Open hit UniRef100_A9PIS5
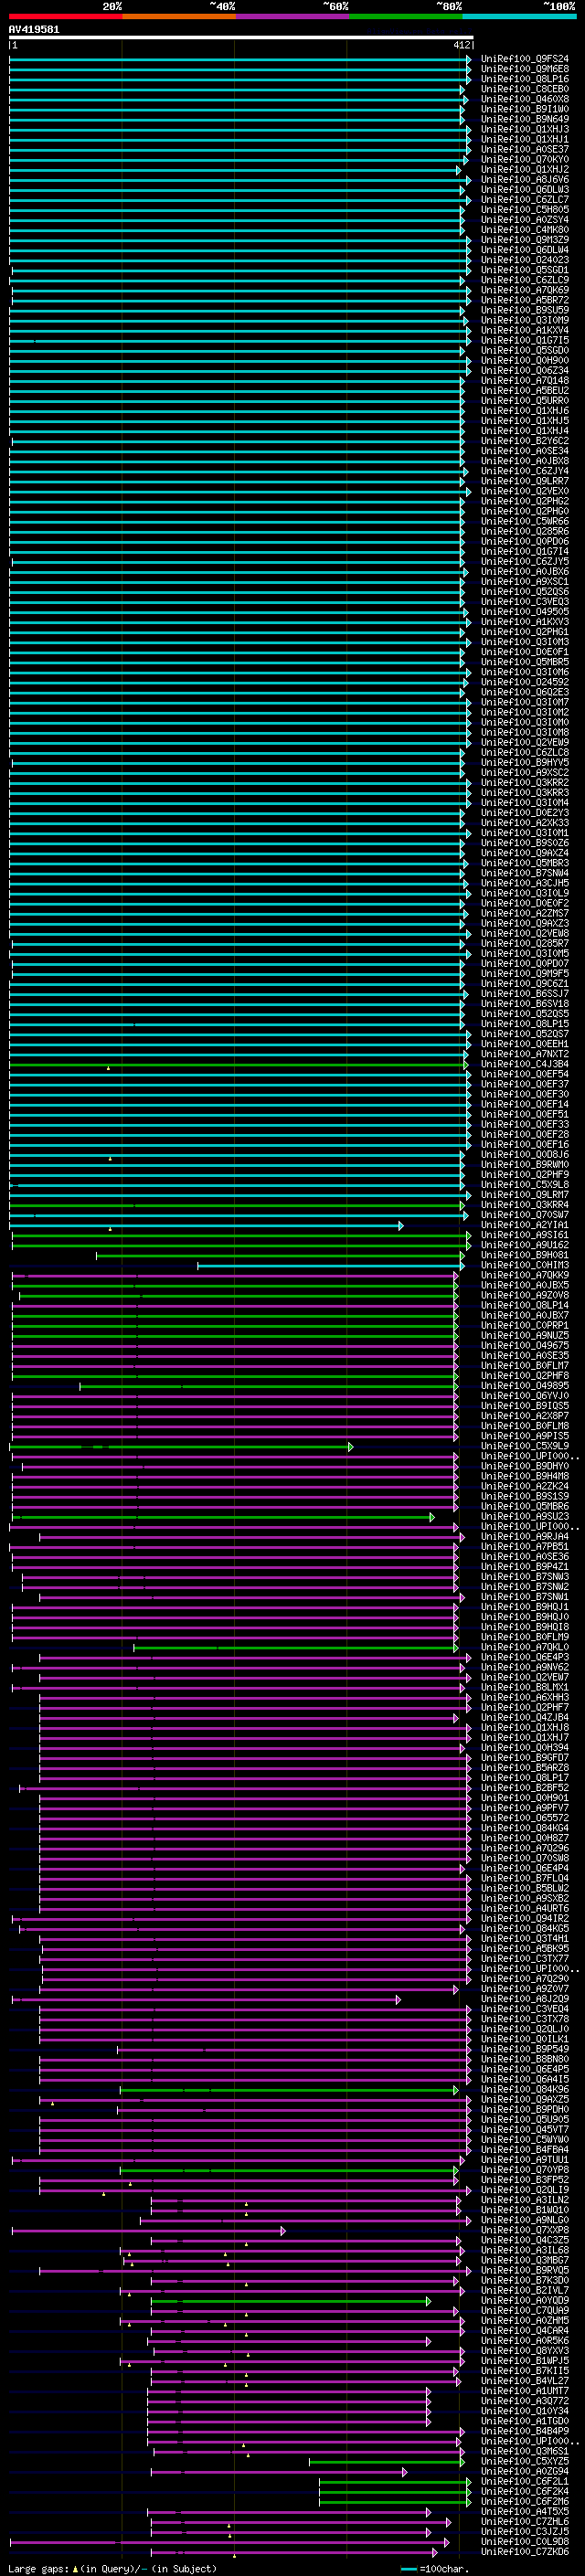The image size is (585, 2576). pos(525,1436)
